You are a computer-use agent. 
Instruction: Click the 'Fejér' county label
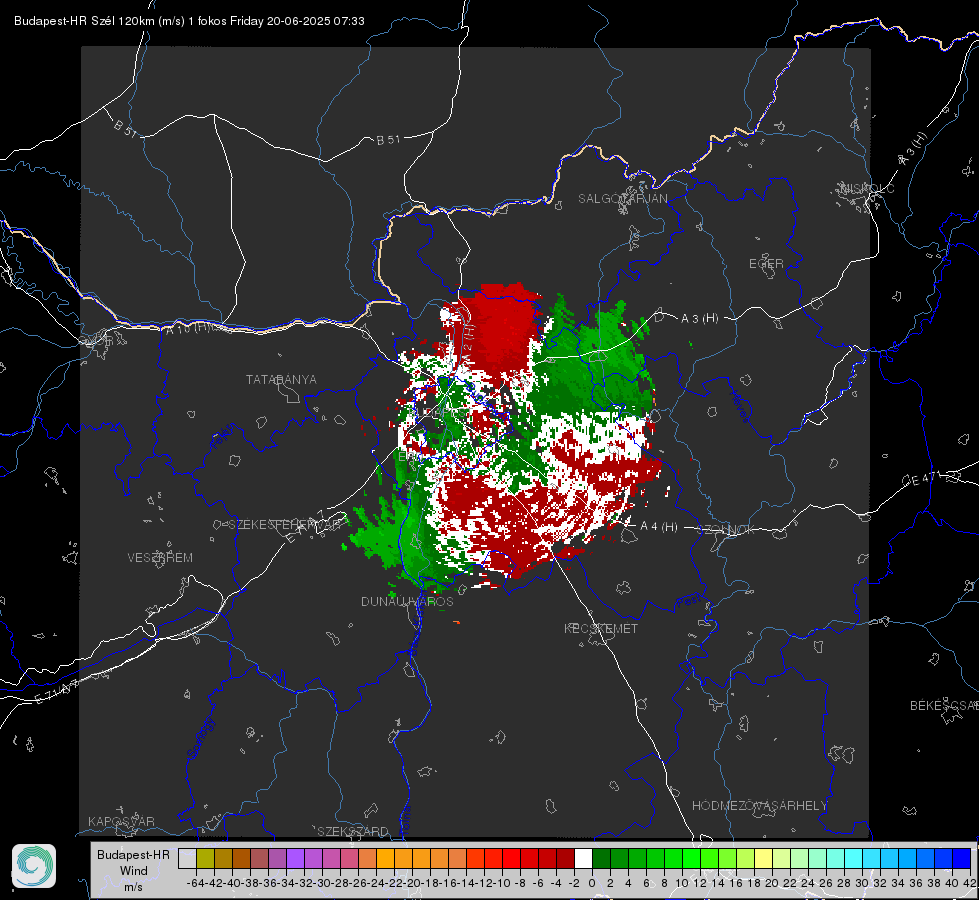224,438
